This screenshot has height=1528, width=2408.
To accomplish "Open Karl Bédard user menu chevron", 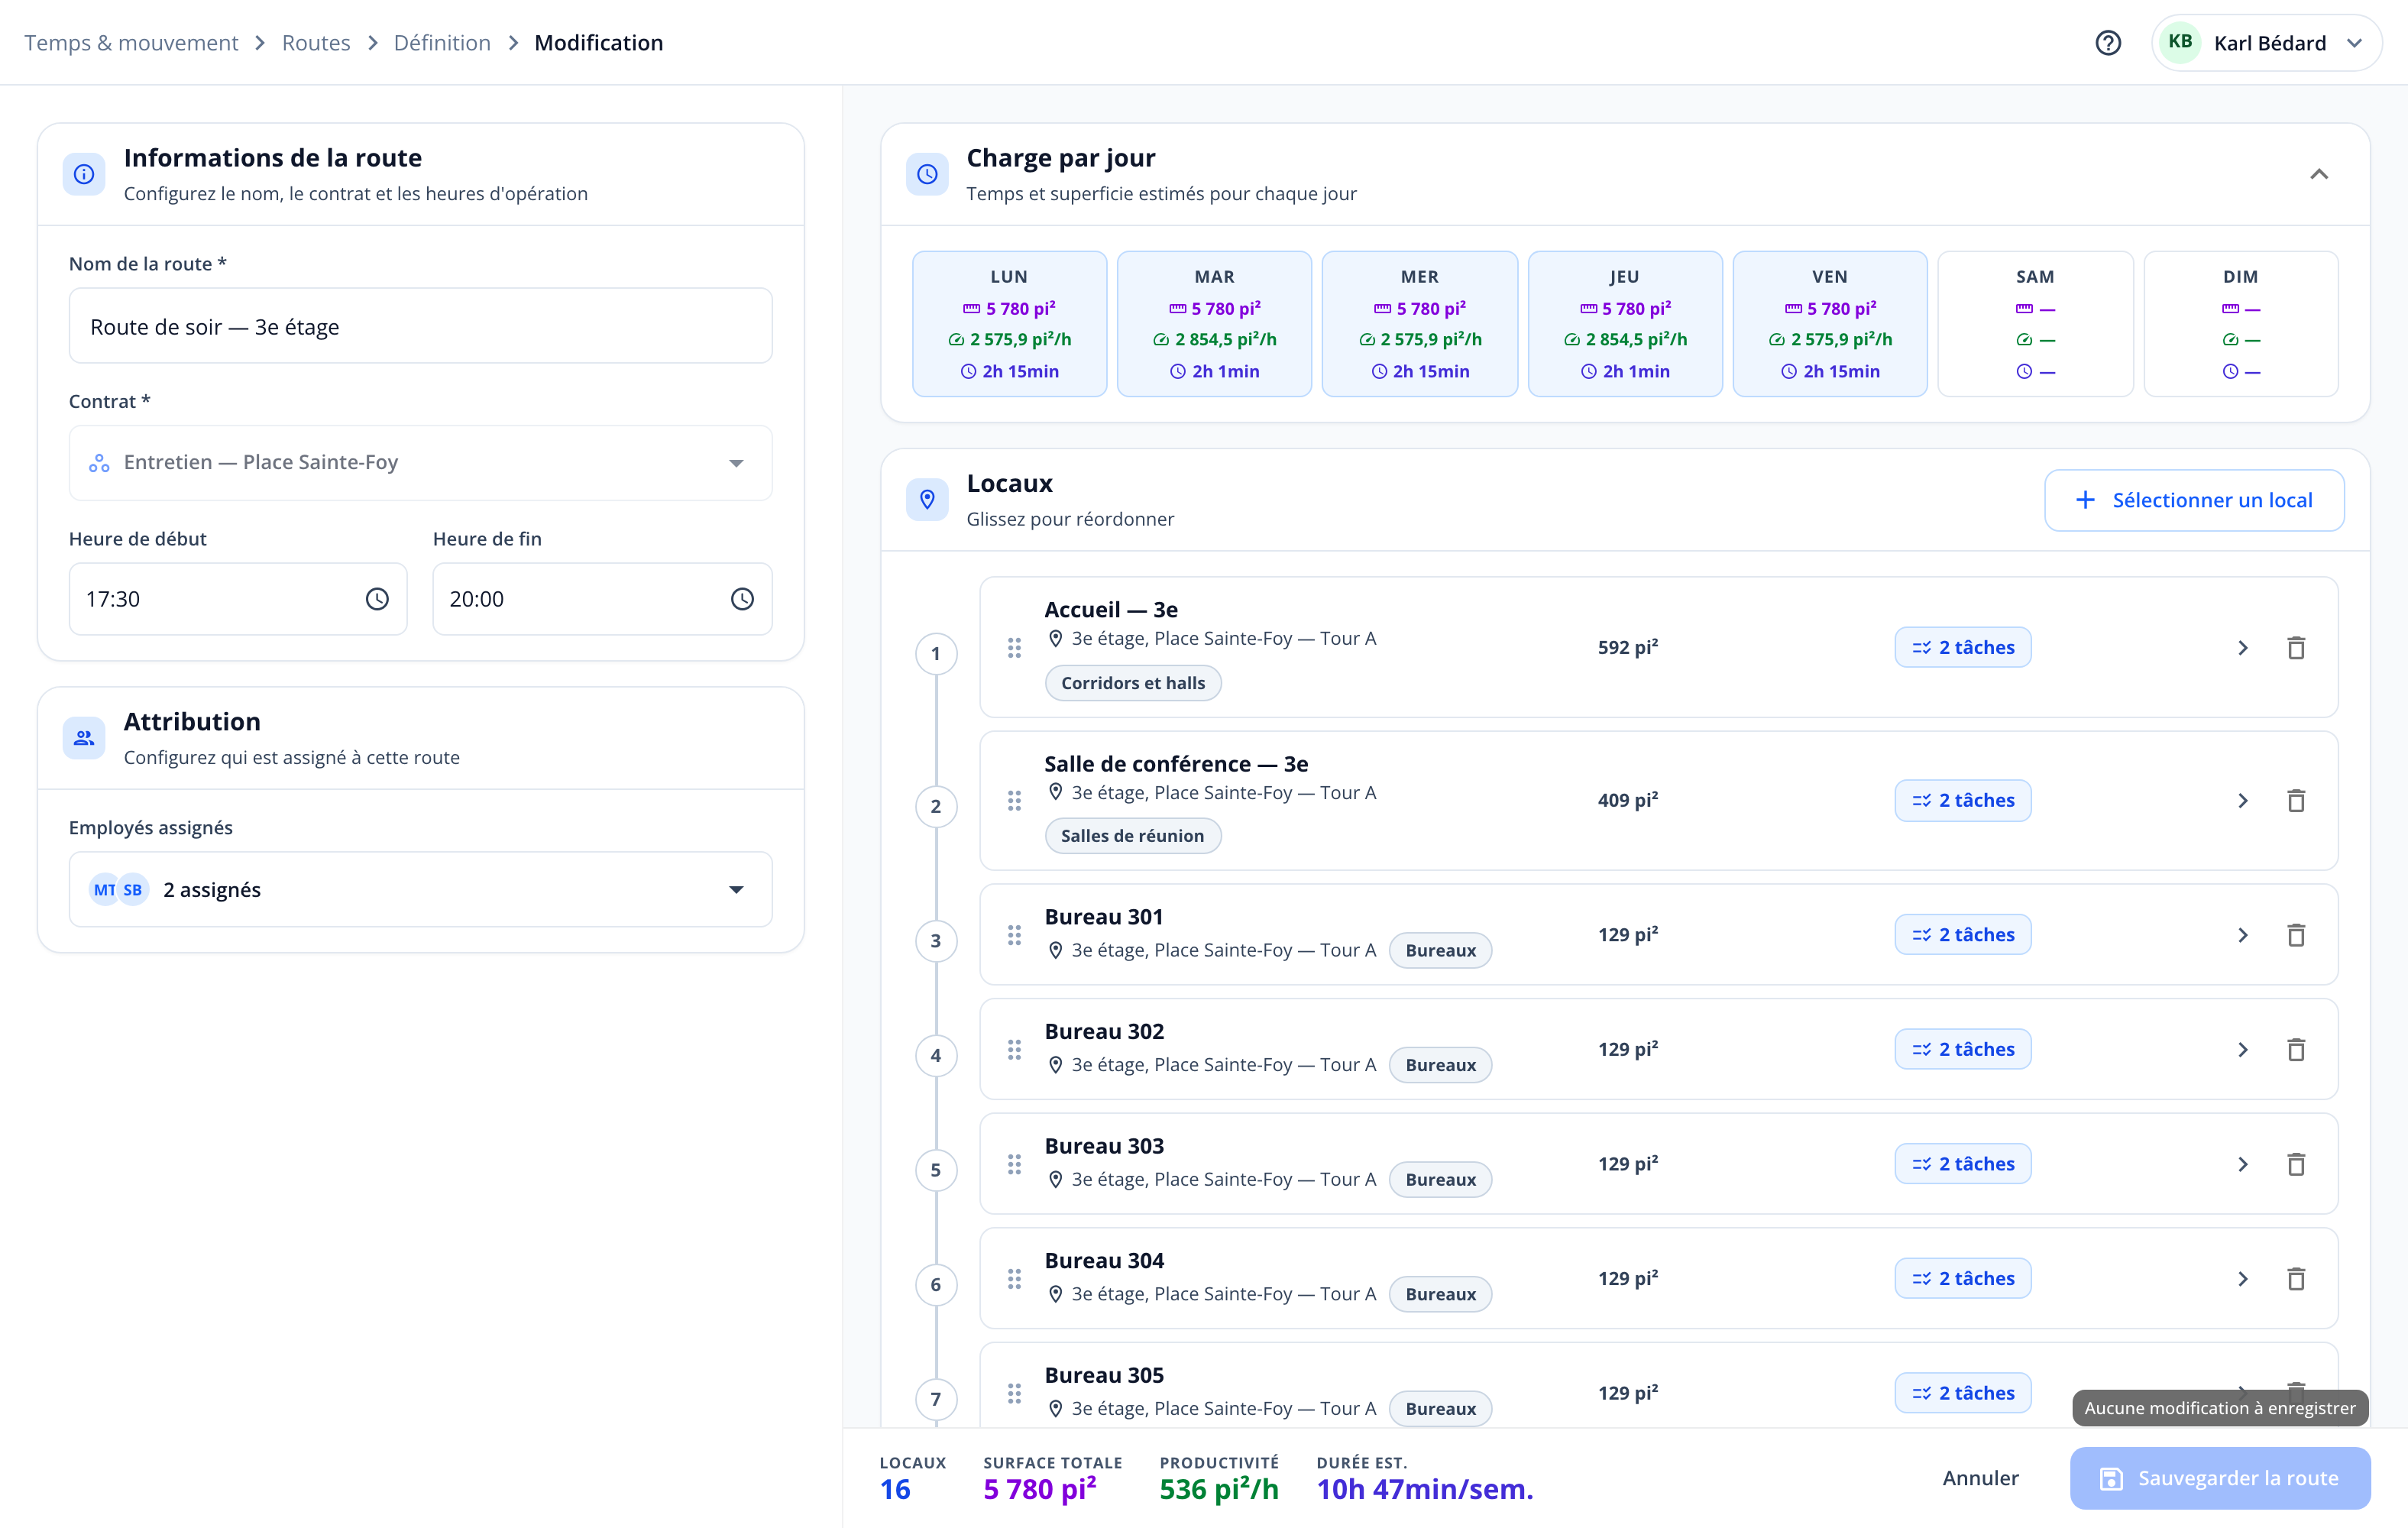I will 2354,43.
